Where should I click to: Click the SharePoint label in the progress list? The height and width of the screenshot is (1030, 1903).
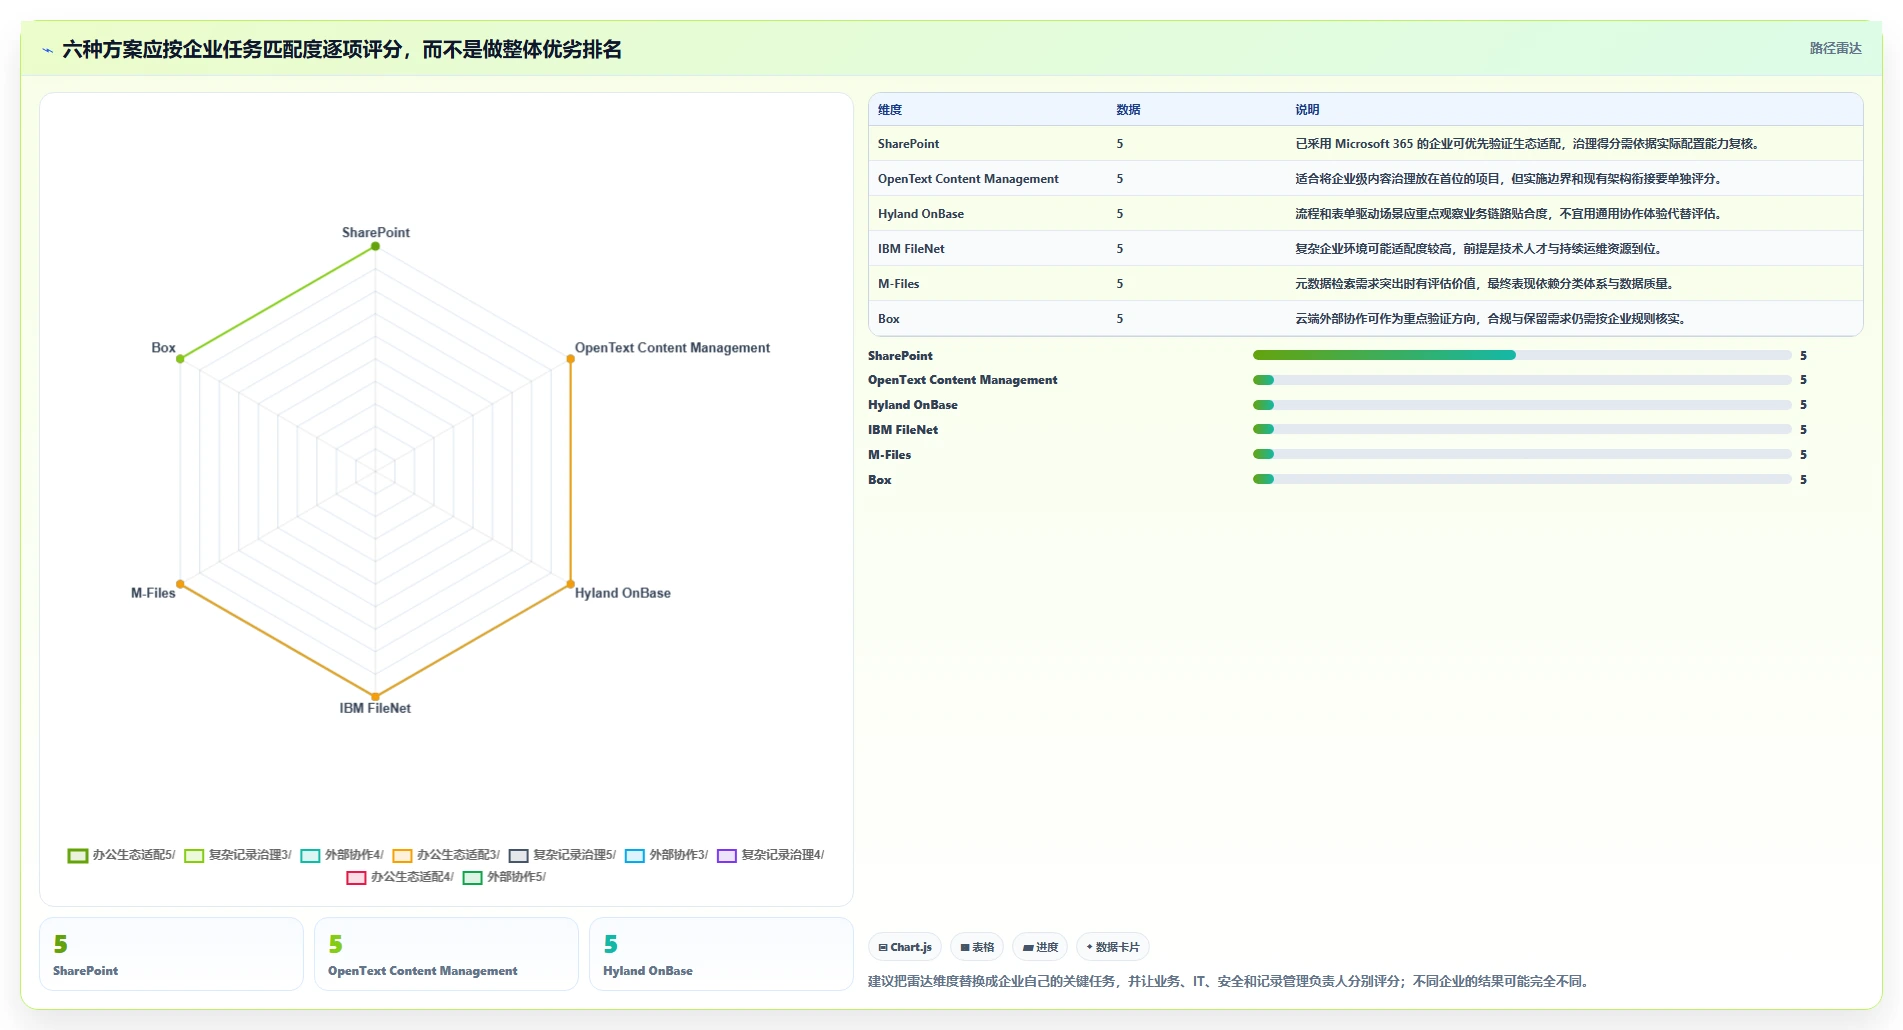pos(900,356)
